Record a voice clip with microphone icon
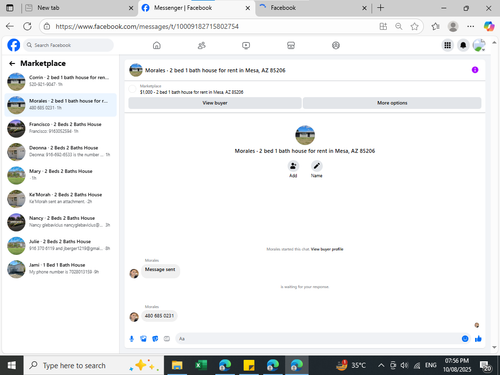This screenshot has width=500, height=375. tap(132, 339)
